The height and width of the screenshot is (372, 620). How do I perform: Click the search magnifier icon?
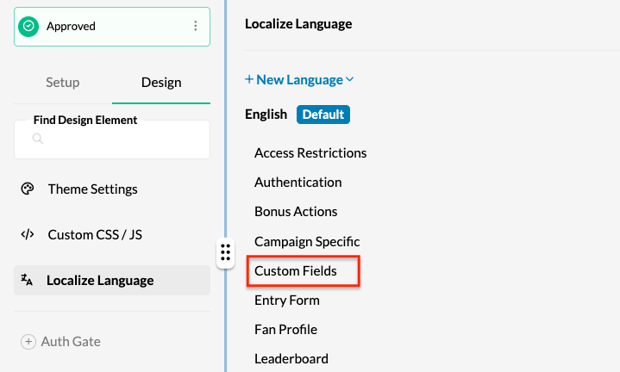coord(38,139)
